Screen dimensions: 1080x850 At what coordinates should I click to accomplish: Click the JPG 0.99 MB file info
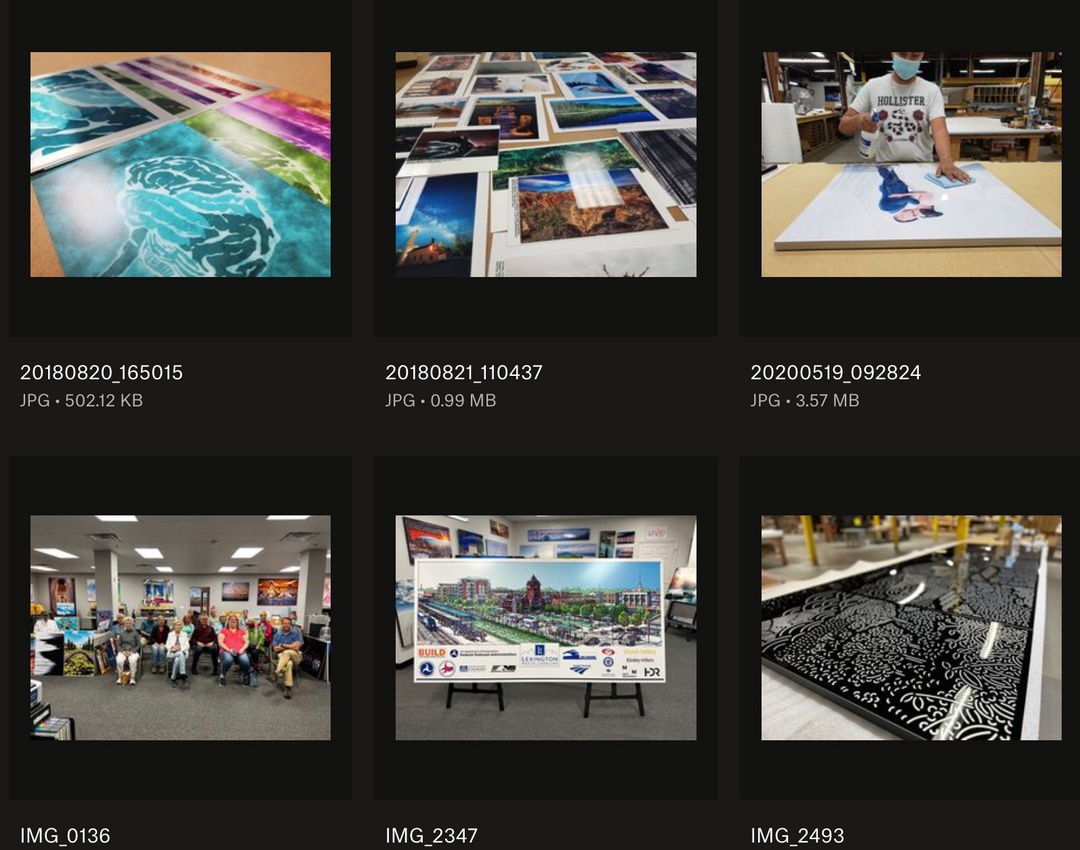440,400
